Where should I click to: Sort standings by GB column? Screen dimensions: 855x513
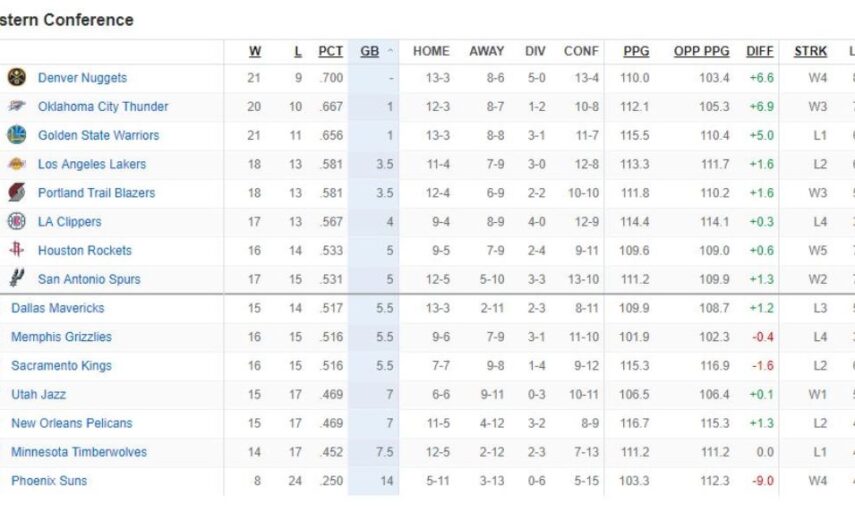click(x=369, y=51)
